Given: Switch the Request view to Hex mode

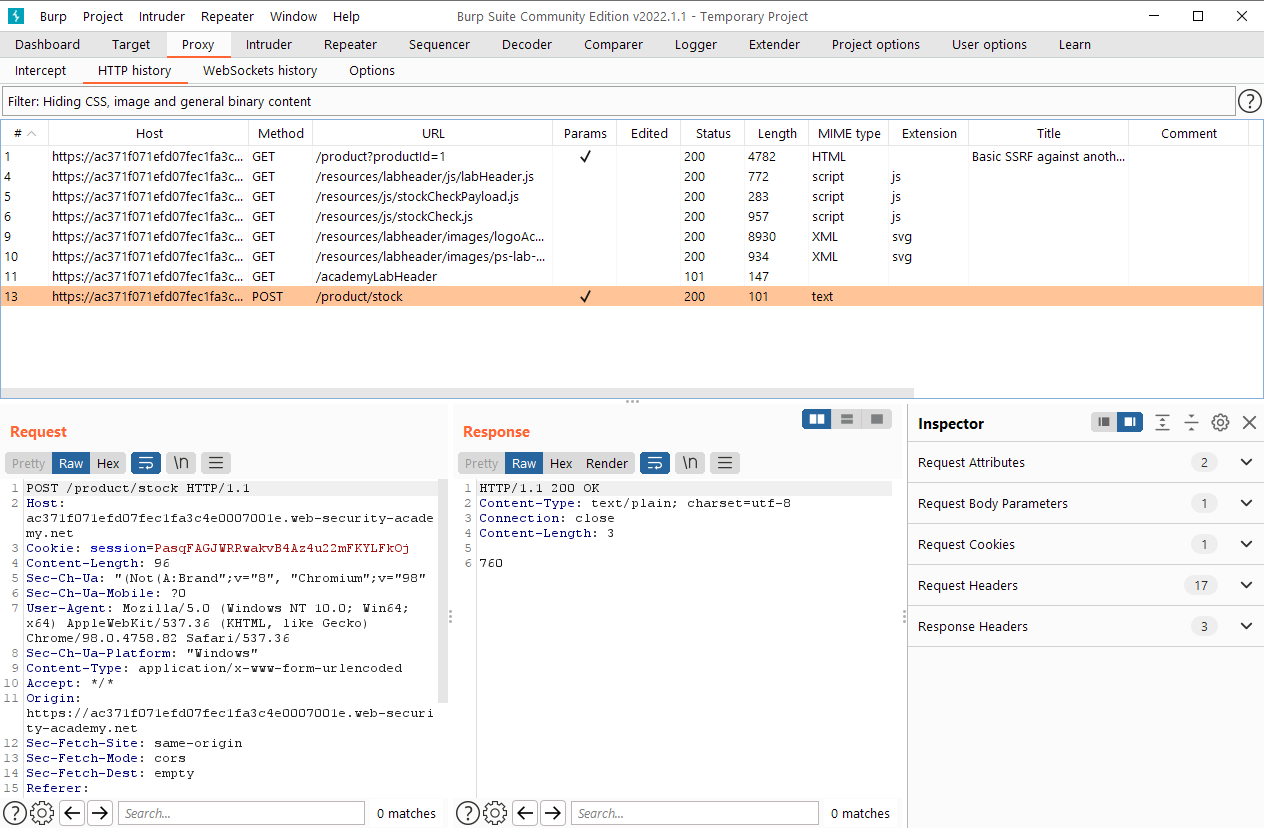Looking at the screenshot, I should point(108,462).
